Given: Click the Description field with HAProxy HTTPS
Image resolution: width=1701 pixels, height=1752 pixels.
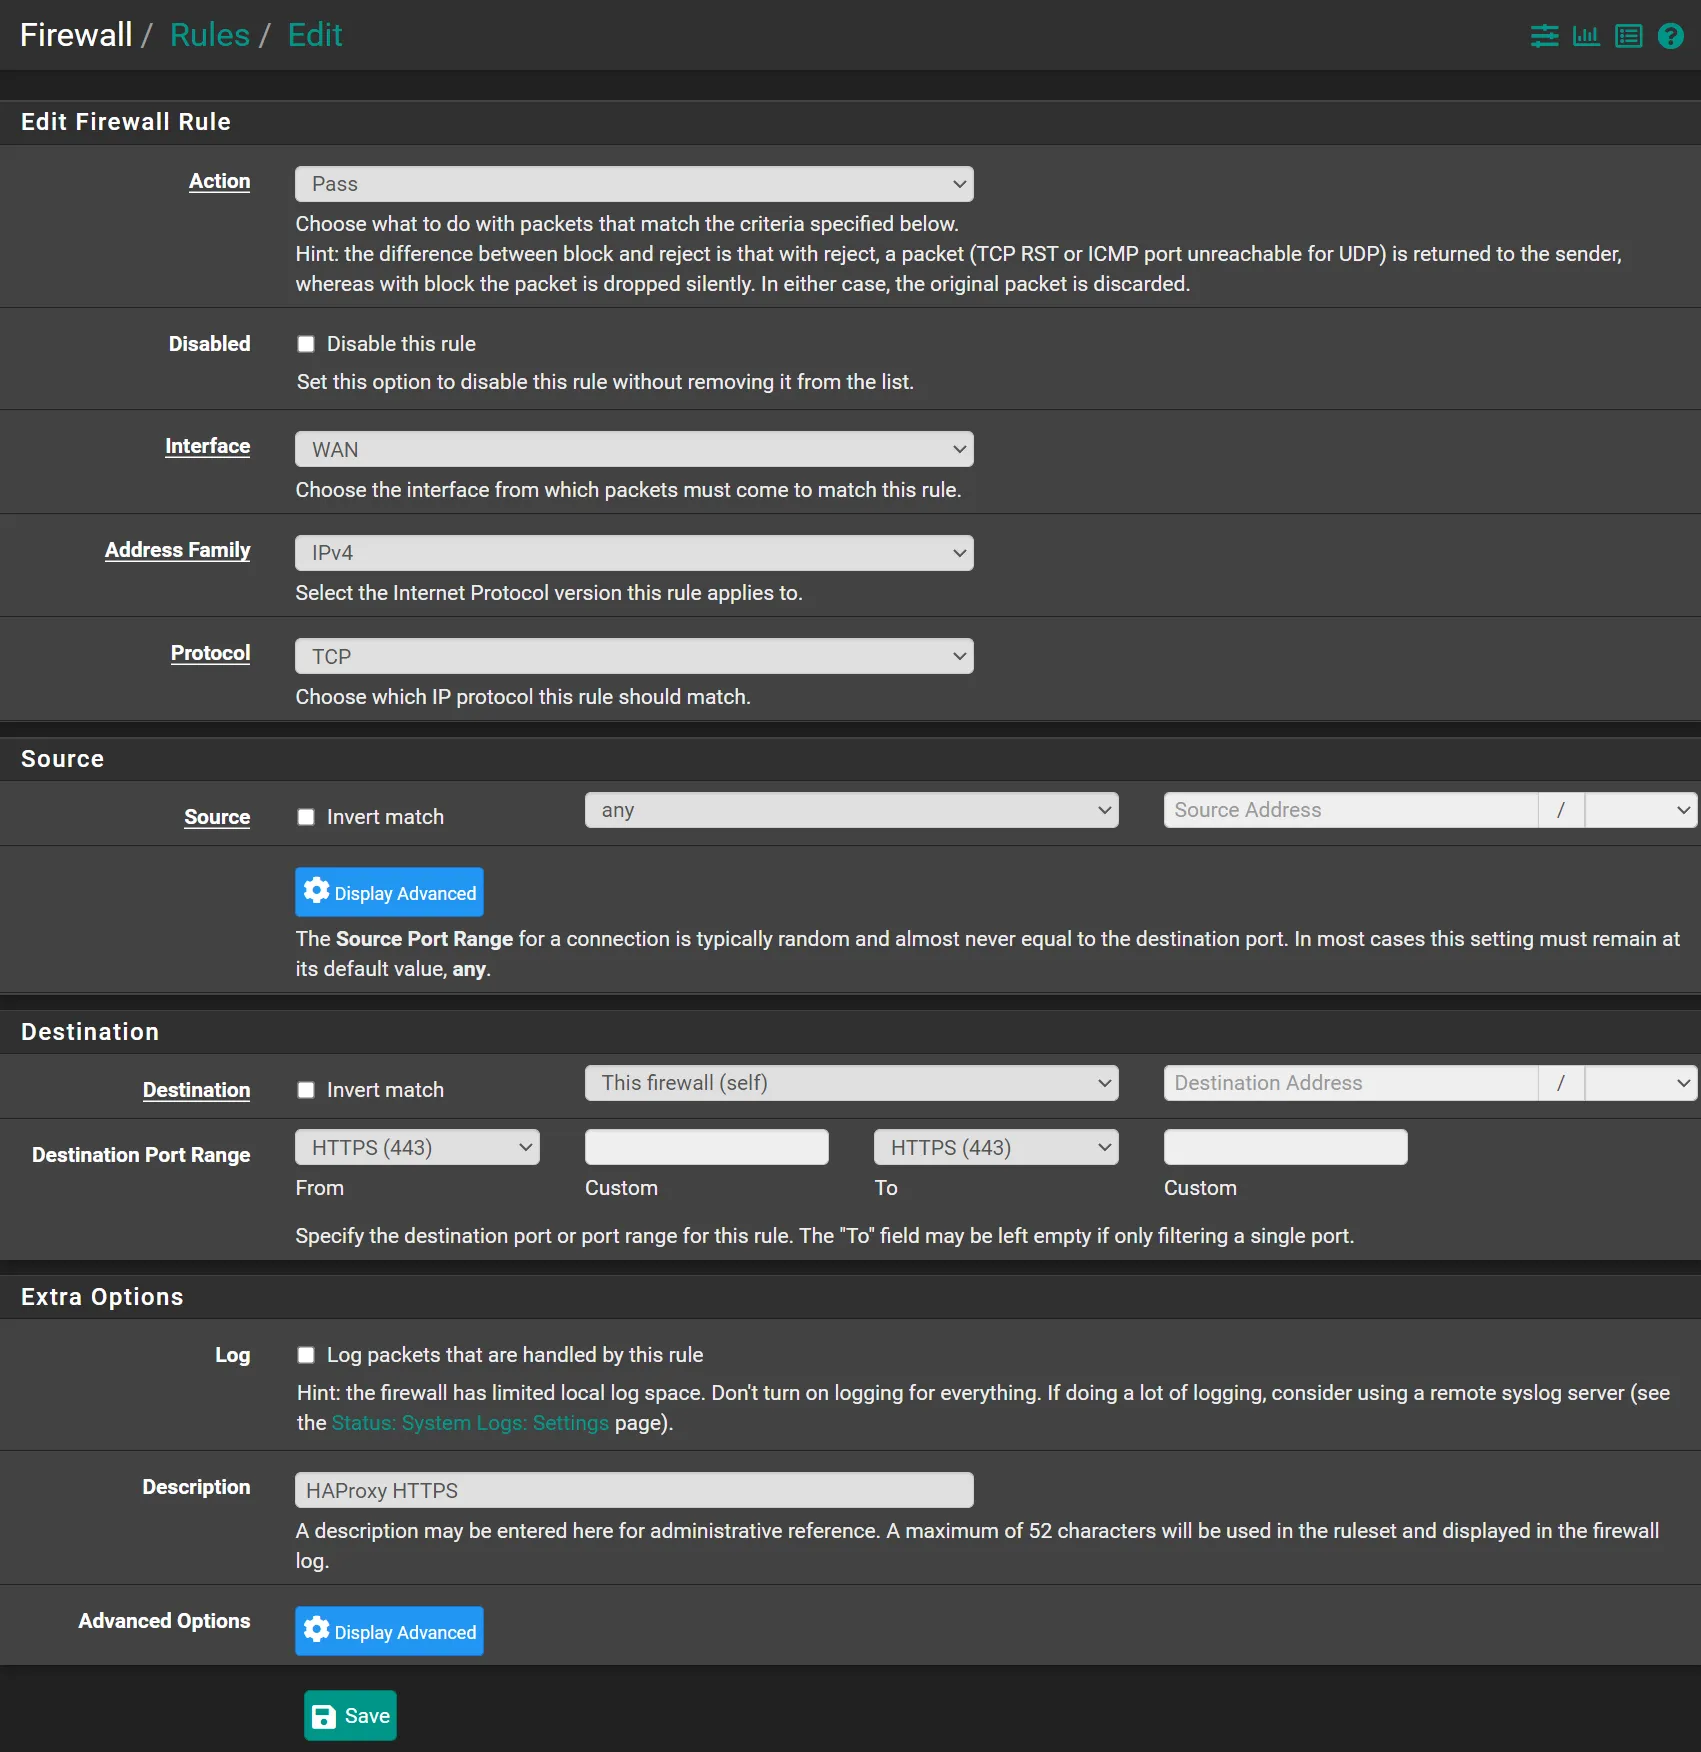Looking at the screenshot, I should tap(633, 1490).
